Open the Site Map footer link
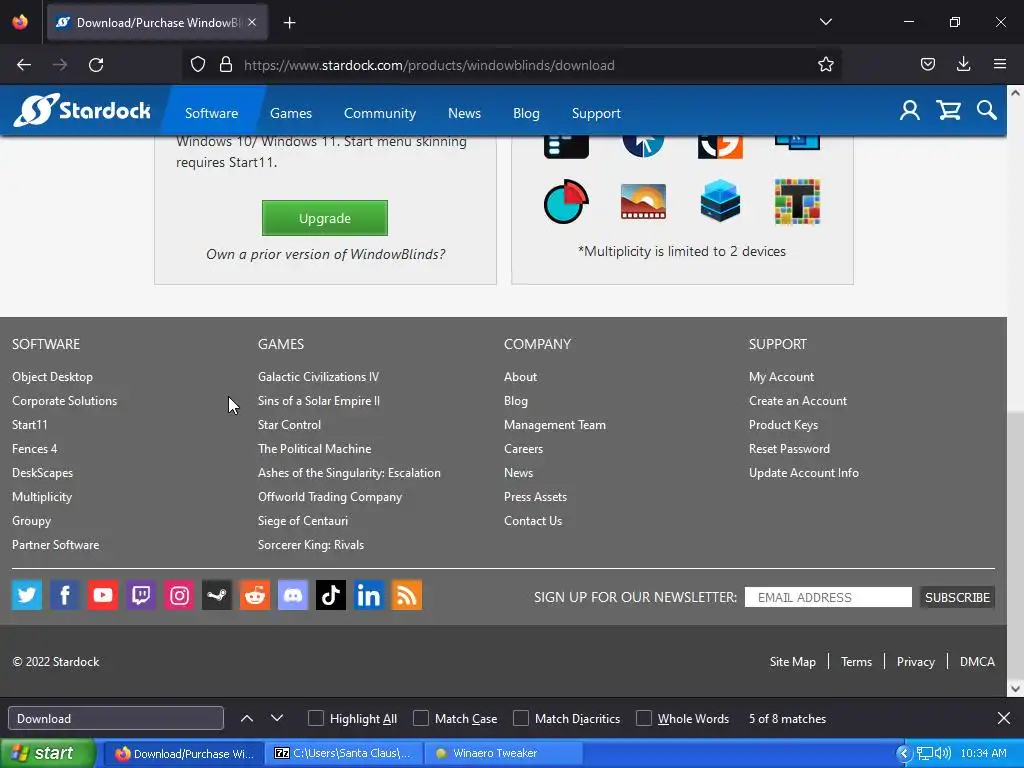The image size is (1024, 768). 792,662
